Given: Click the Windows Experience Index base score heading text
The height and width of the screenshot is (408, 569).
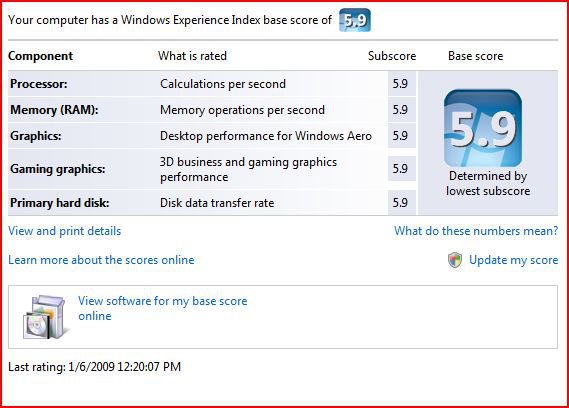Looking at the screenshot, I should click(x=170, y=20).
